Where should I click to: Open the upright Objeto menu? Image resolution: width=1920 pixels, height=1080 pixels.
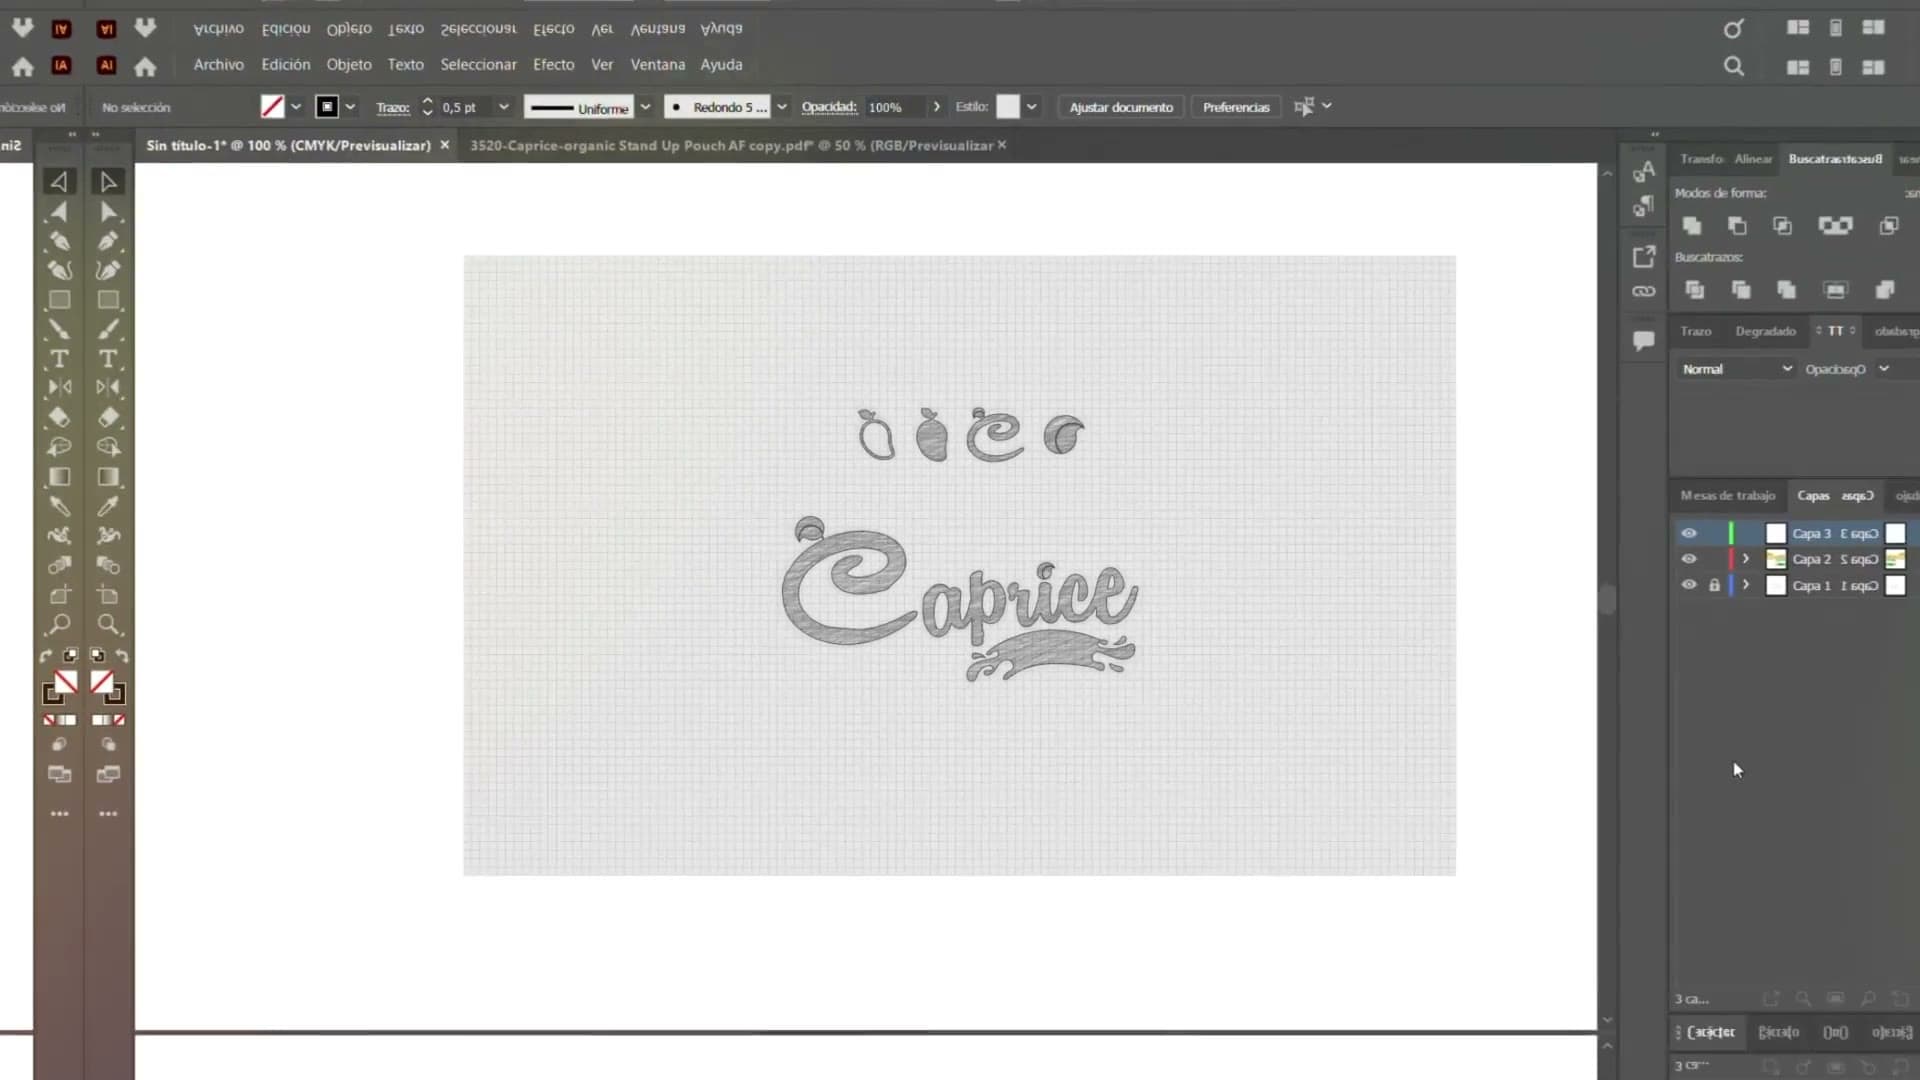349,65
